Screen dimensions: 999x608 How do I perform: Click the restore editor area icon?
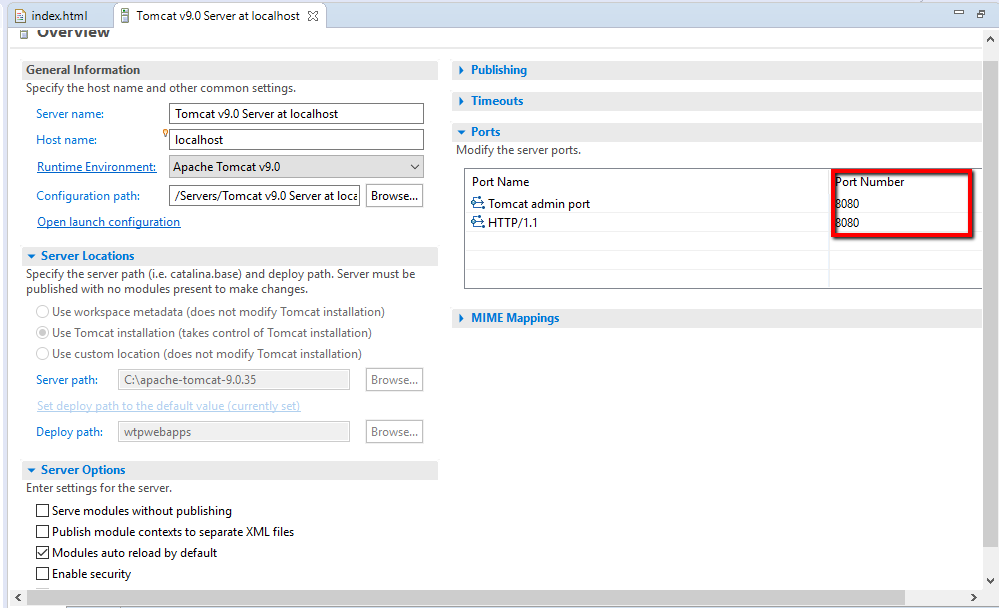coord(981,13)
